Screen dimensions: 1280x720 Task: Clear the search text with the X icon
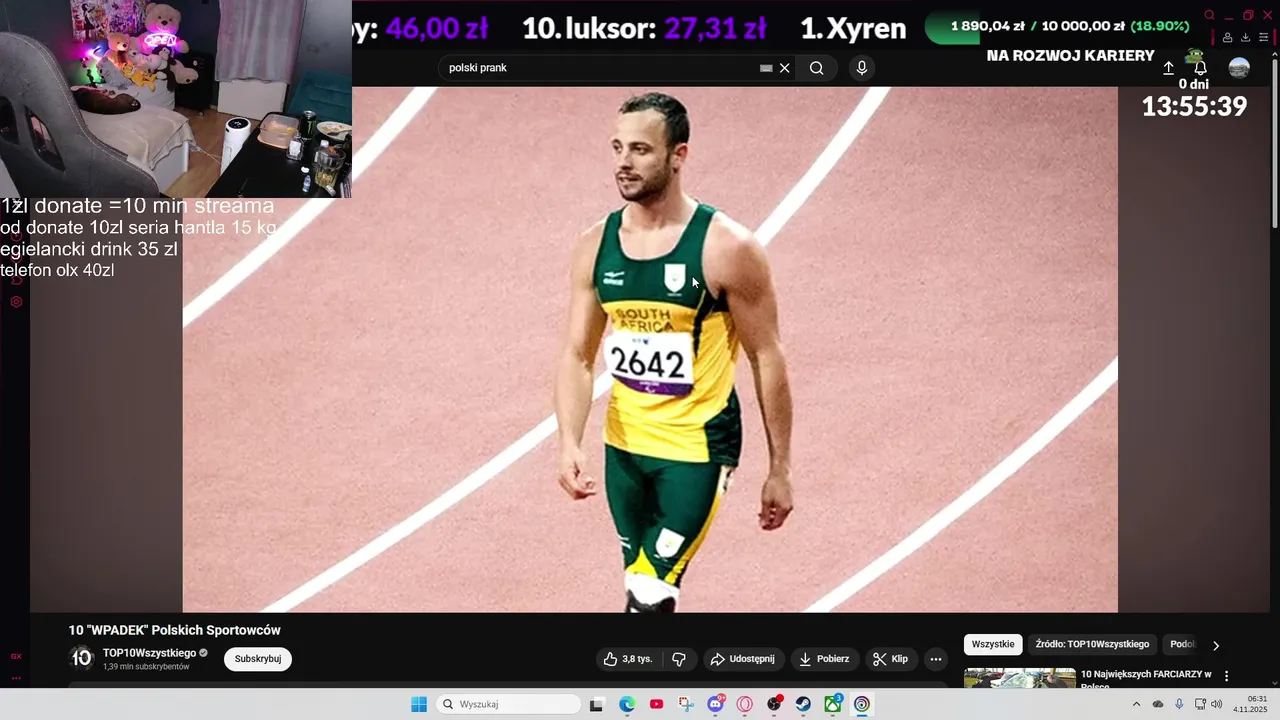pos(785,68)
